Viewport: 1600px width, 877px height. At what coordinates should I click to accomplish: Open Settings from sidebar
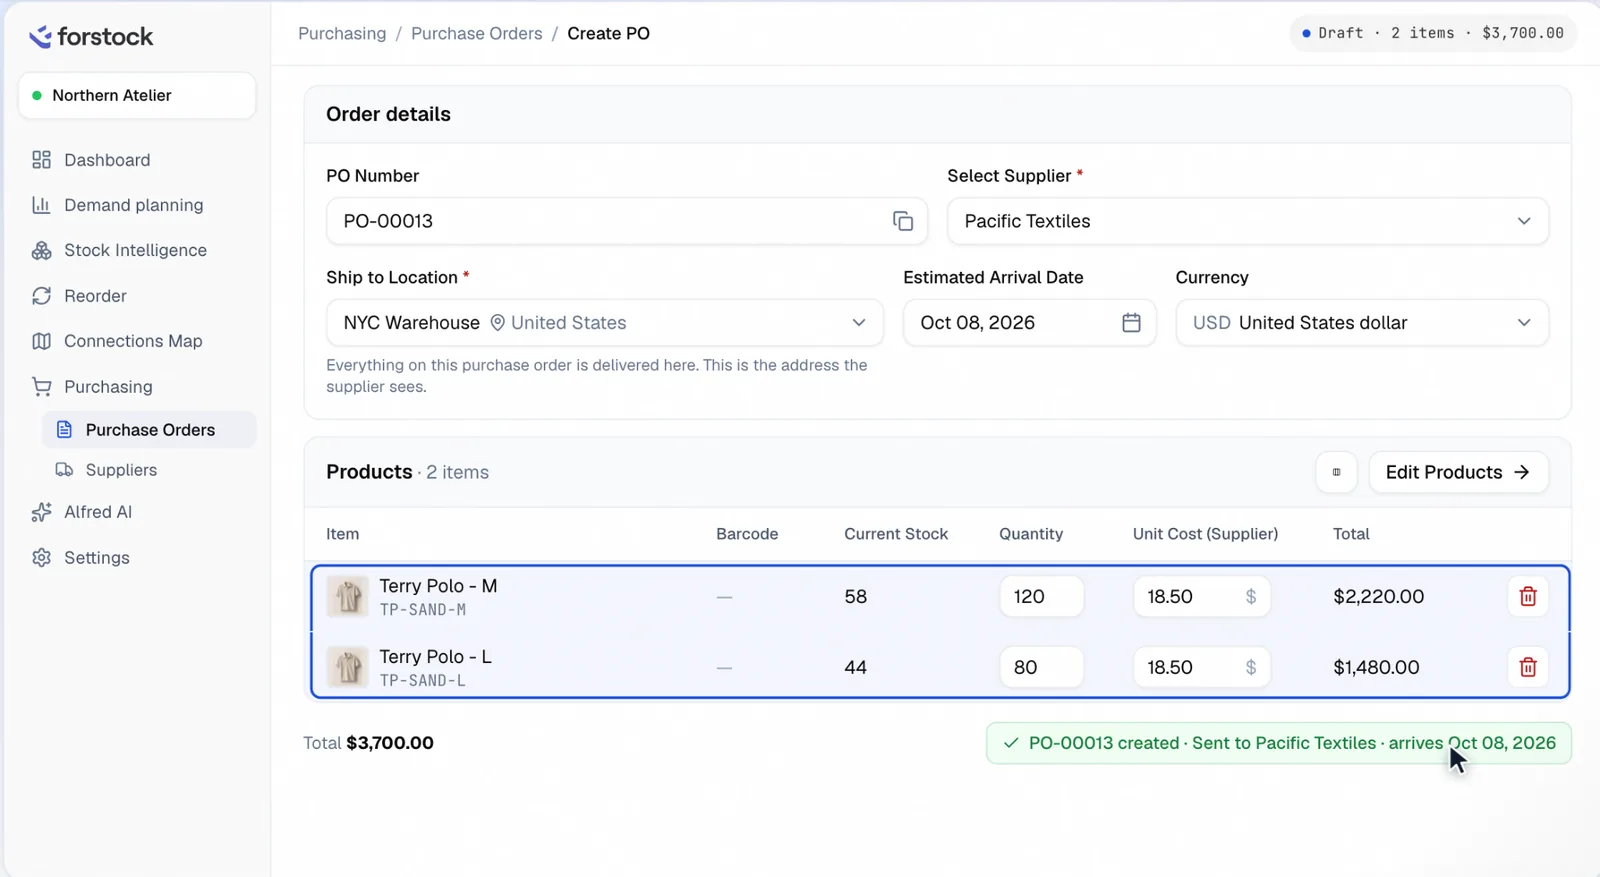tap(138, 558)
